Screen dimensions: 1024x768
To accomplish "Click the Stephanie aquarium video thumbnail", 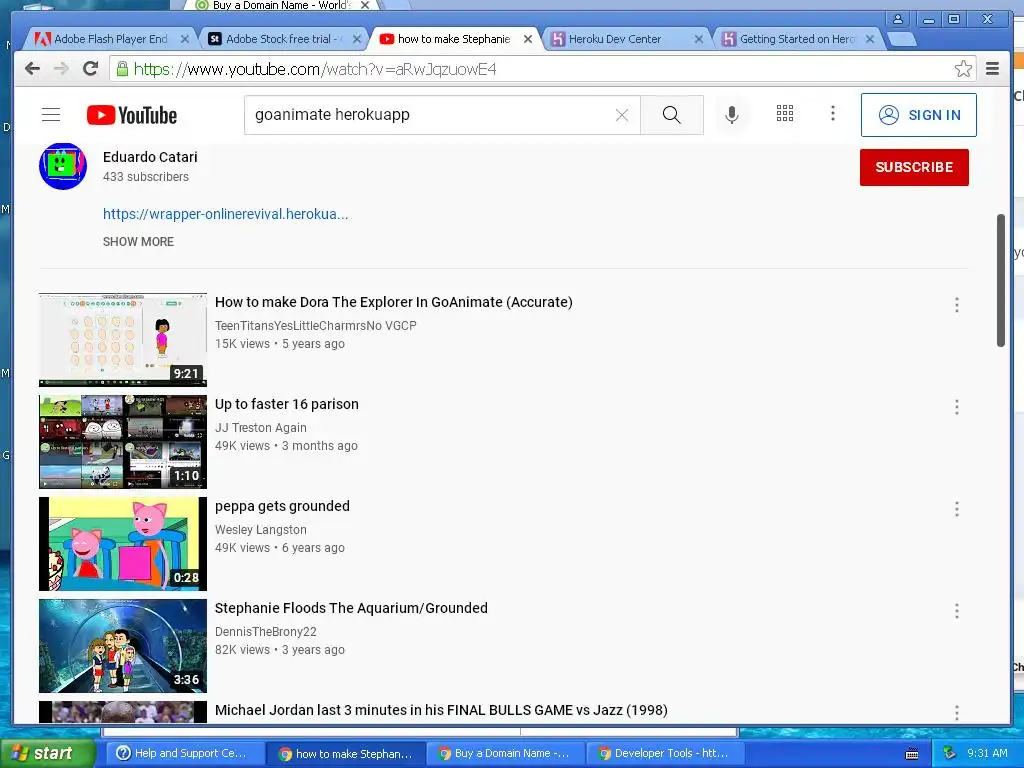I will pyautogui.click(x=123, y=645).
